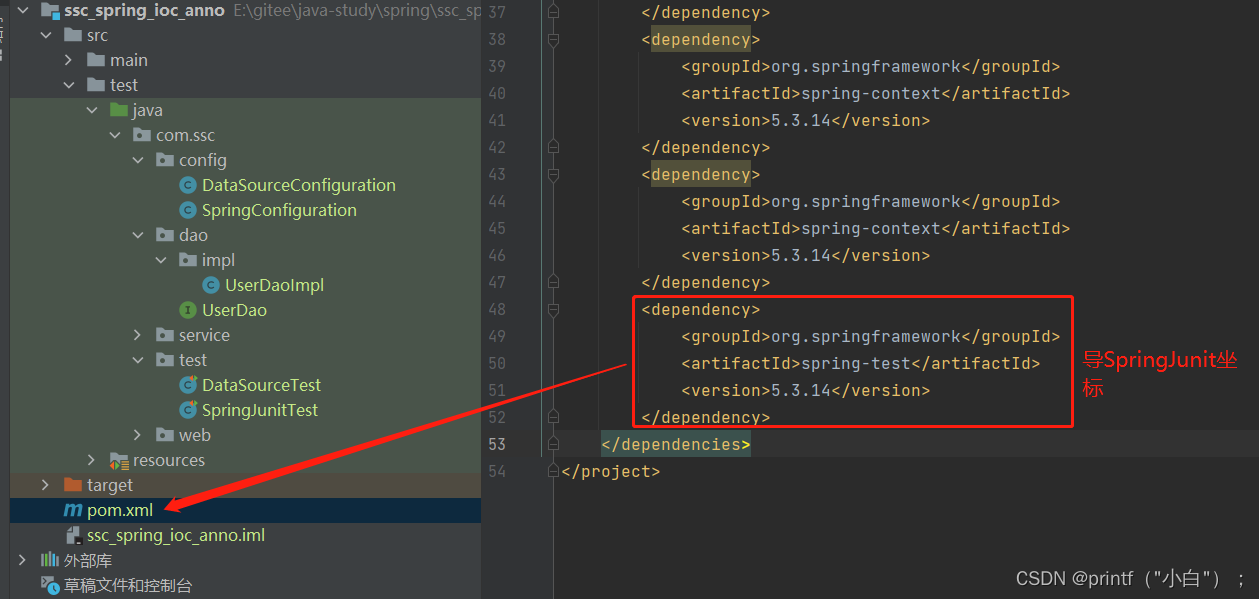Toggle the code fold marker at line 48

pyautogui.click(x=551, y=309)
